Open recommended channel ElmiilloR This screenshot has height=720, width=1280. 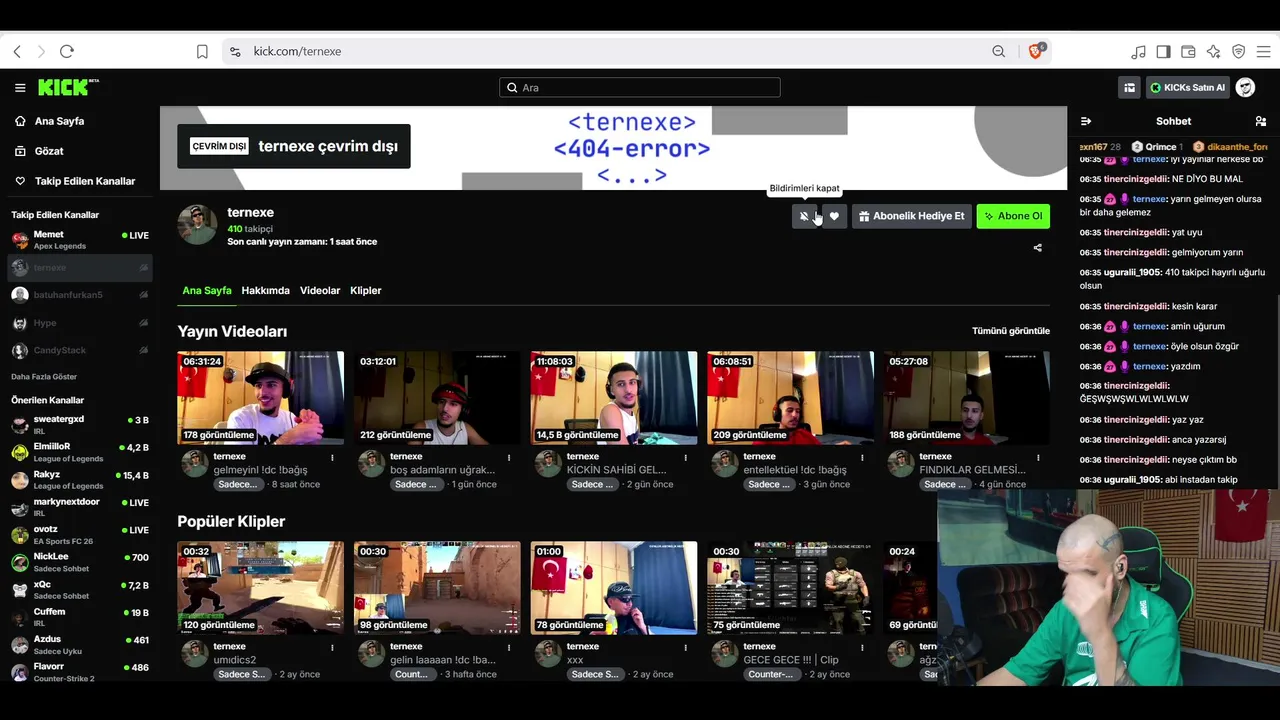[80, 452]
